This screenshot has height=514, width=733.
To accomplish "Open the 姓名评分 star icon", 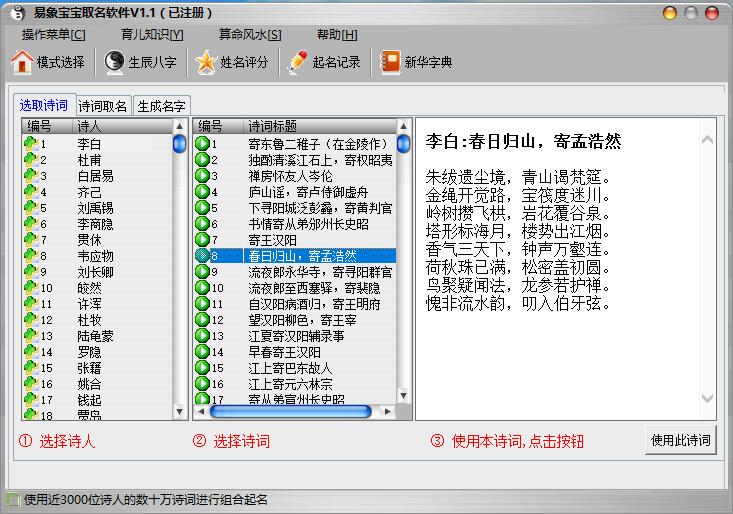I will coord(206,62).
